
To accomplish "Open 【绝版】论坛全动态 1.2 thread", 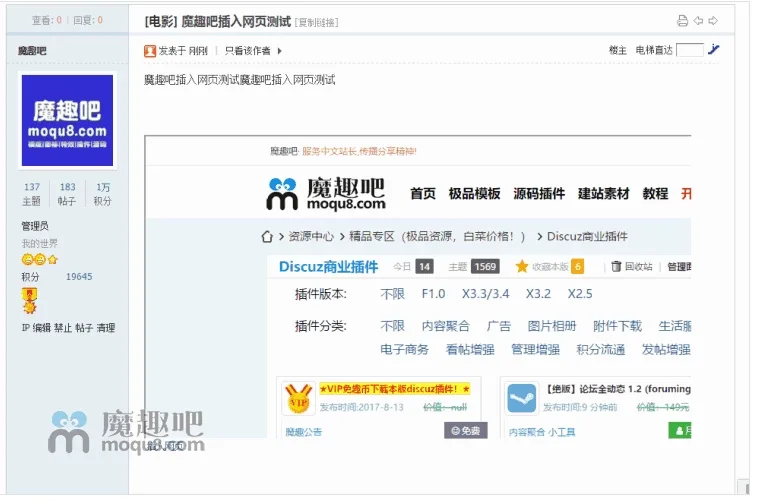I will point(618,389).
